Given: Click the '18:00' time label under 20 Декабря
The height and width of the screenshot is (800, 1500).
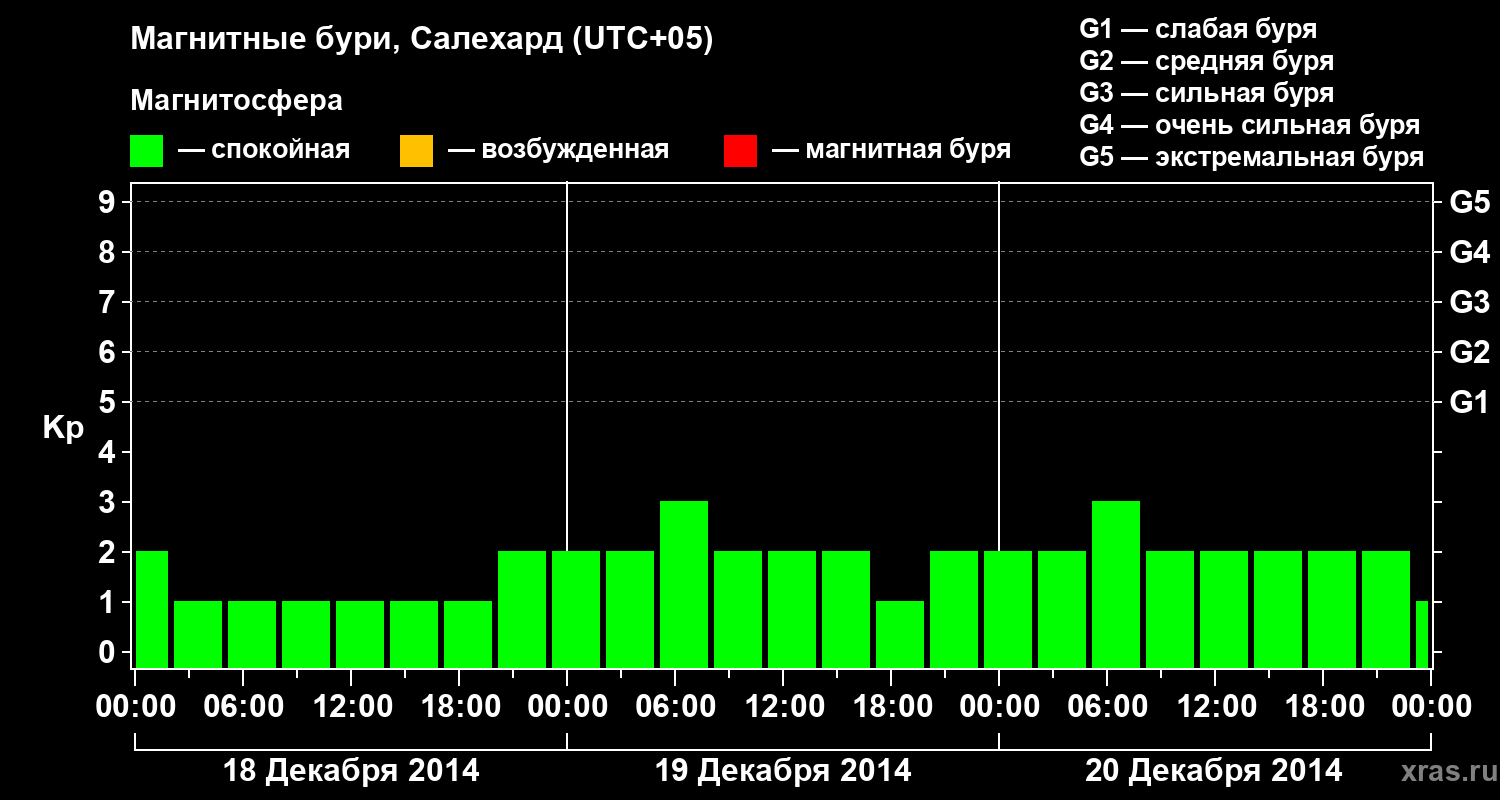Looking at the screenshot, I should 1323,706.
